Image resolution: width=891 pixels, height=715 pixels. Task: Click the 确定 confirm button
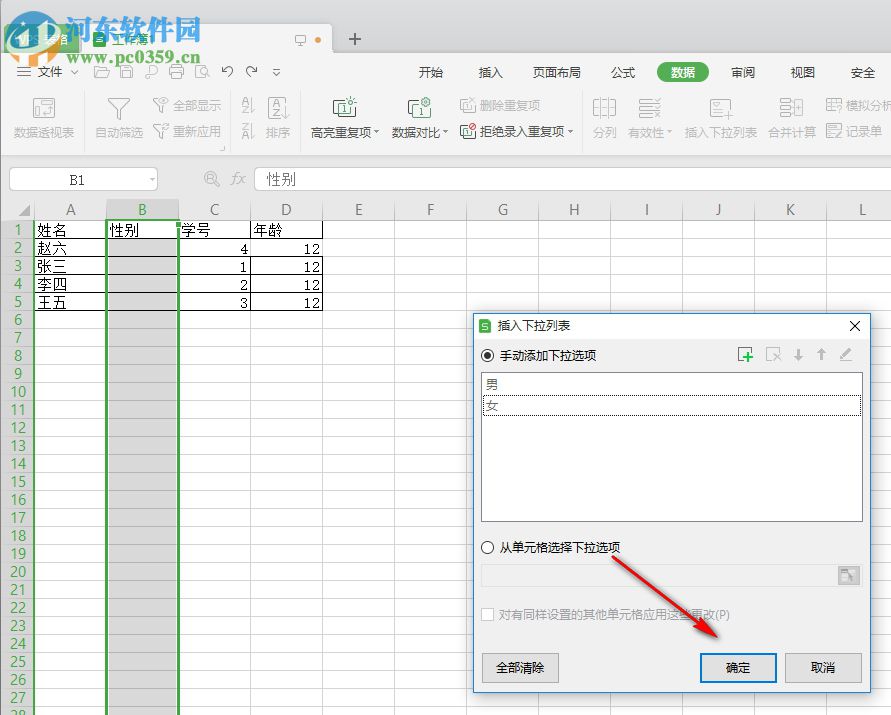[x=738, y=668]
